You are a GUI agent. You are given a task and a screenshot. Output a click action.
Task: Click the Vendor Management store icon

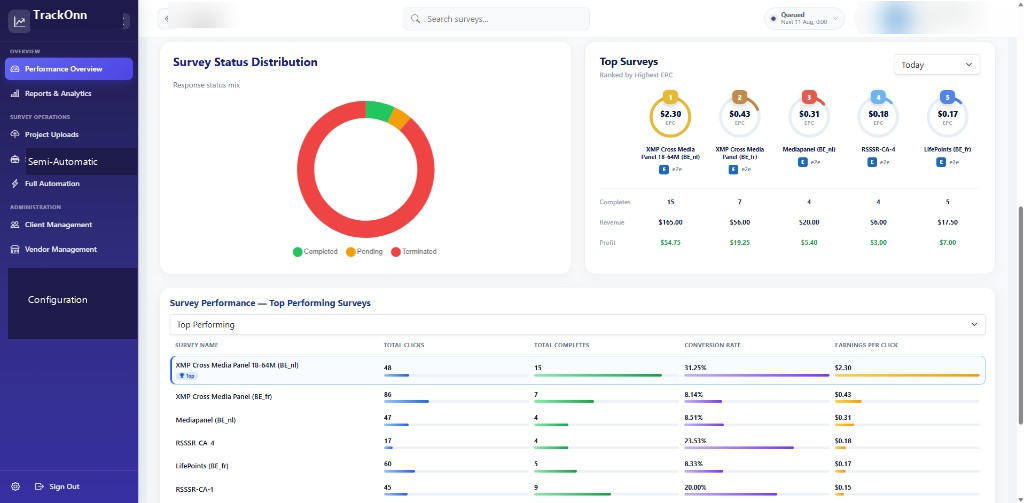coord(16,250)
